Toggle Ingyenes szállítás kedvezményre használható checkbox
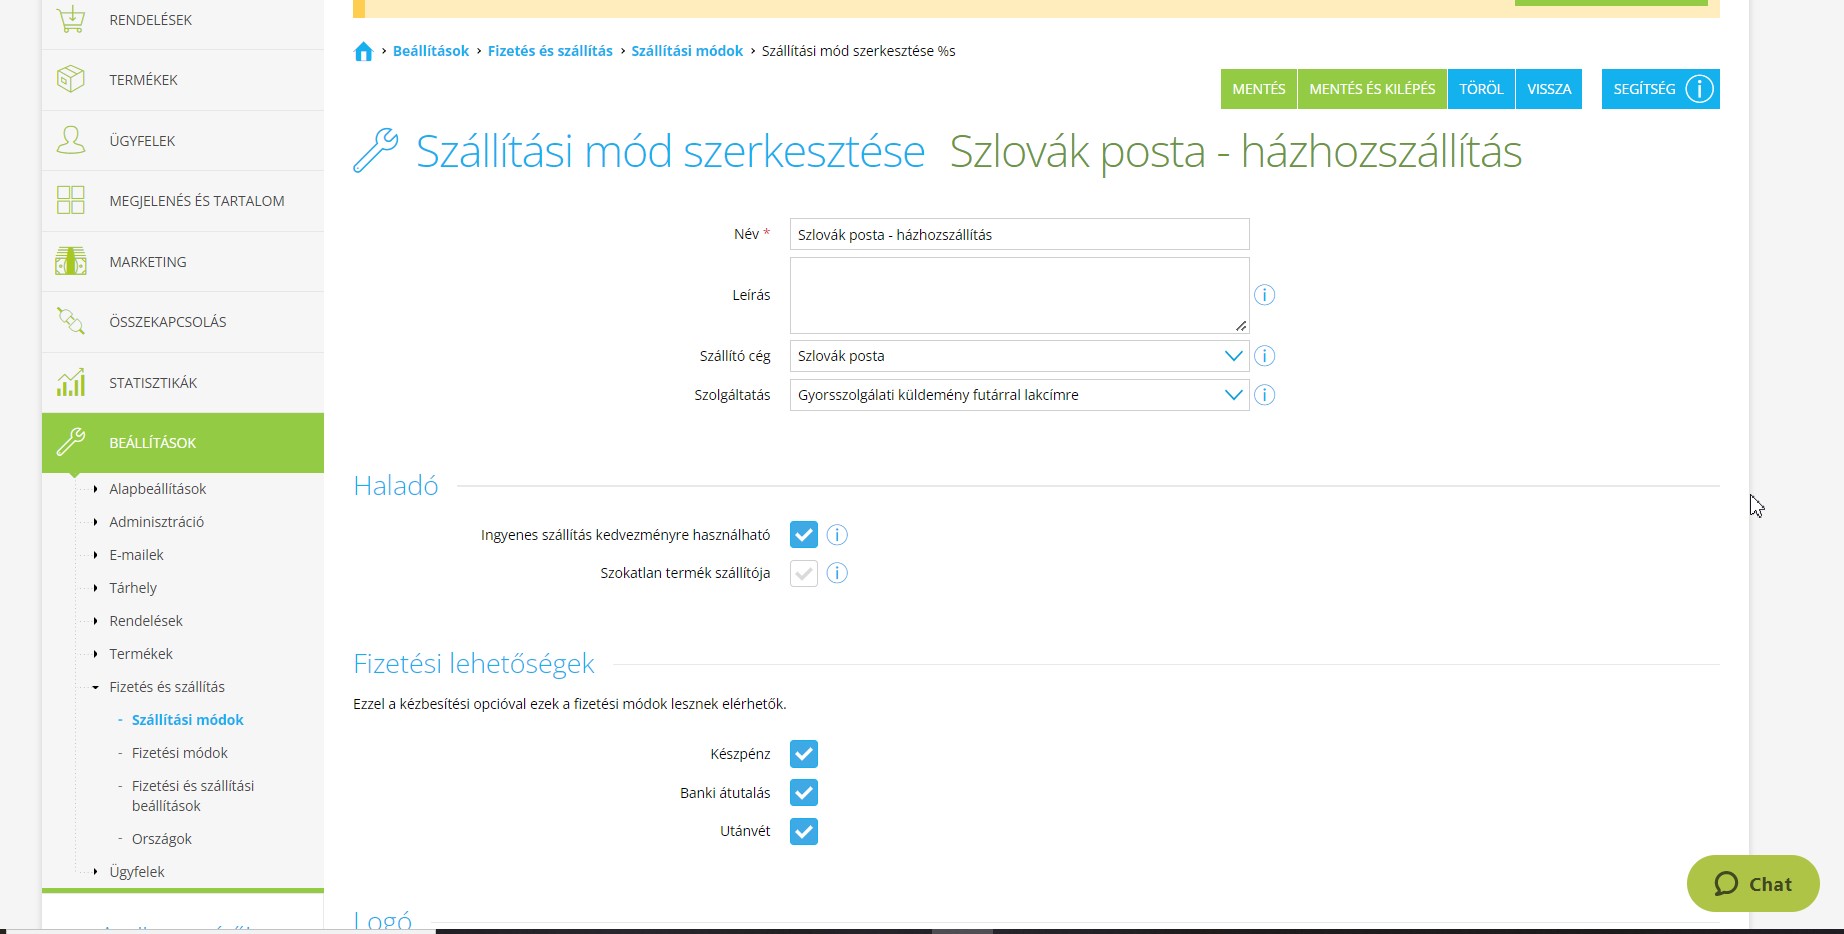Image resolution: width=1844 pixels, height=934 pixels. click(x=804, y=535)
